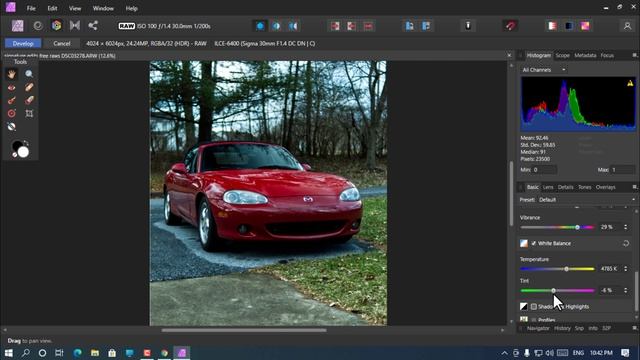
Task: Switch to the Liquify Persona icon
Action: click(x=38, y=26)
